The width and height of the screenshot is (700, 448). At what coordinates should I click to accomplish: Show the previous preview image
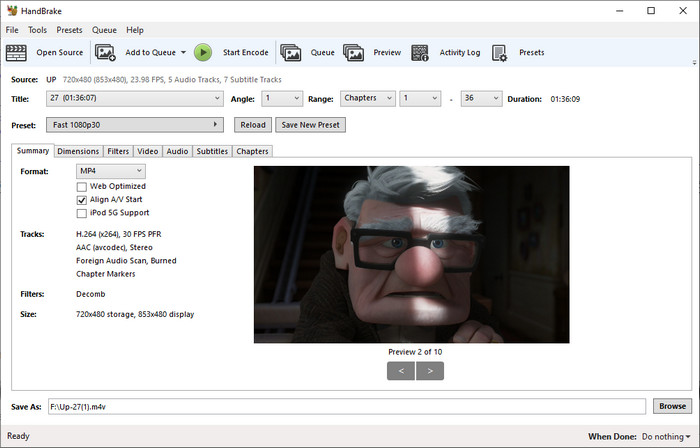pyautogui.click(x=401, y=371)
